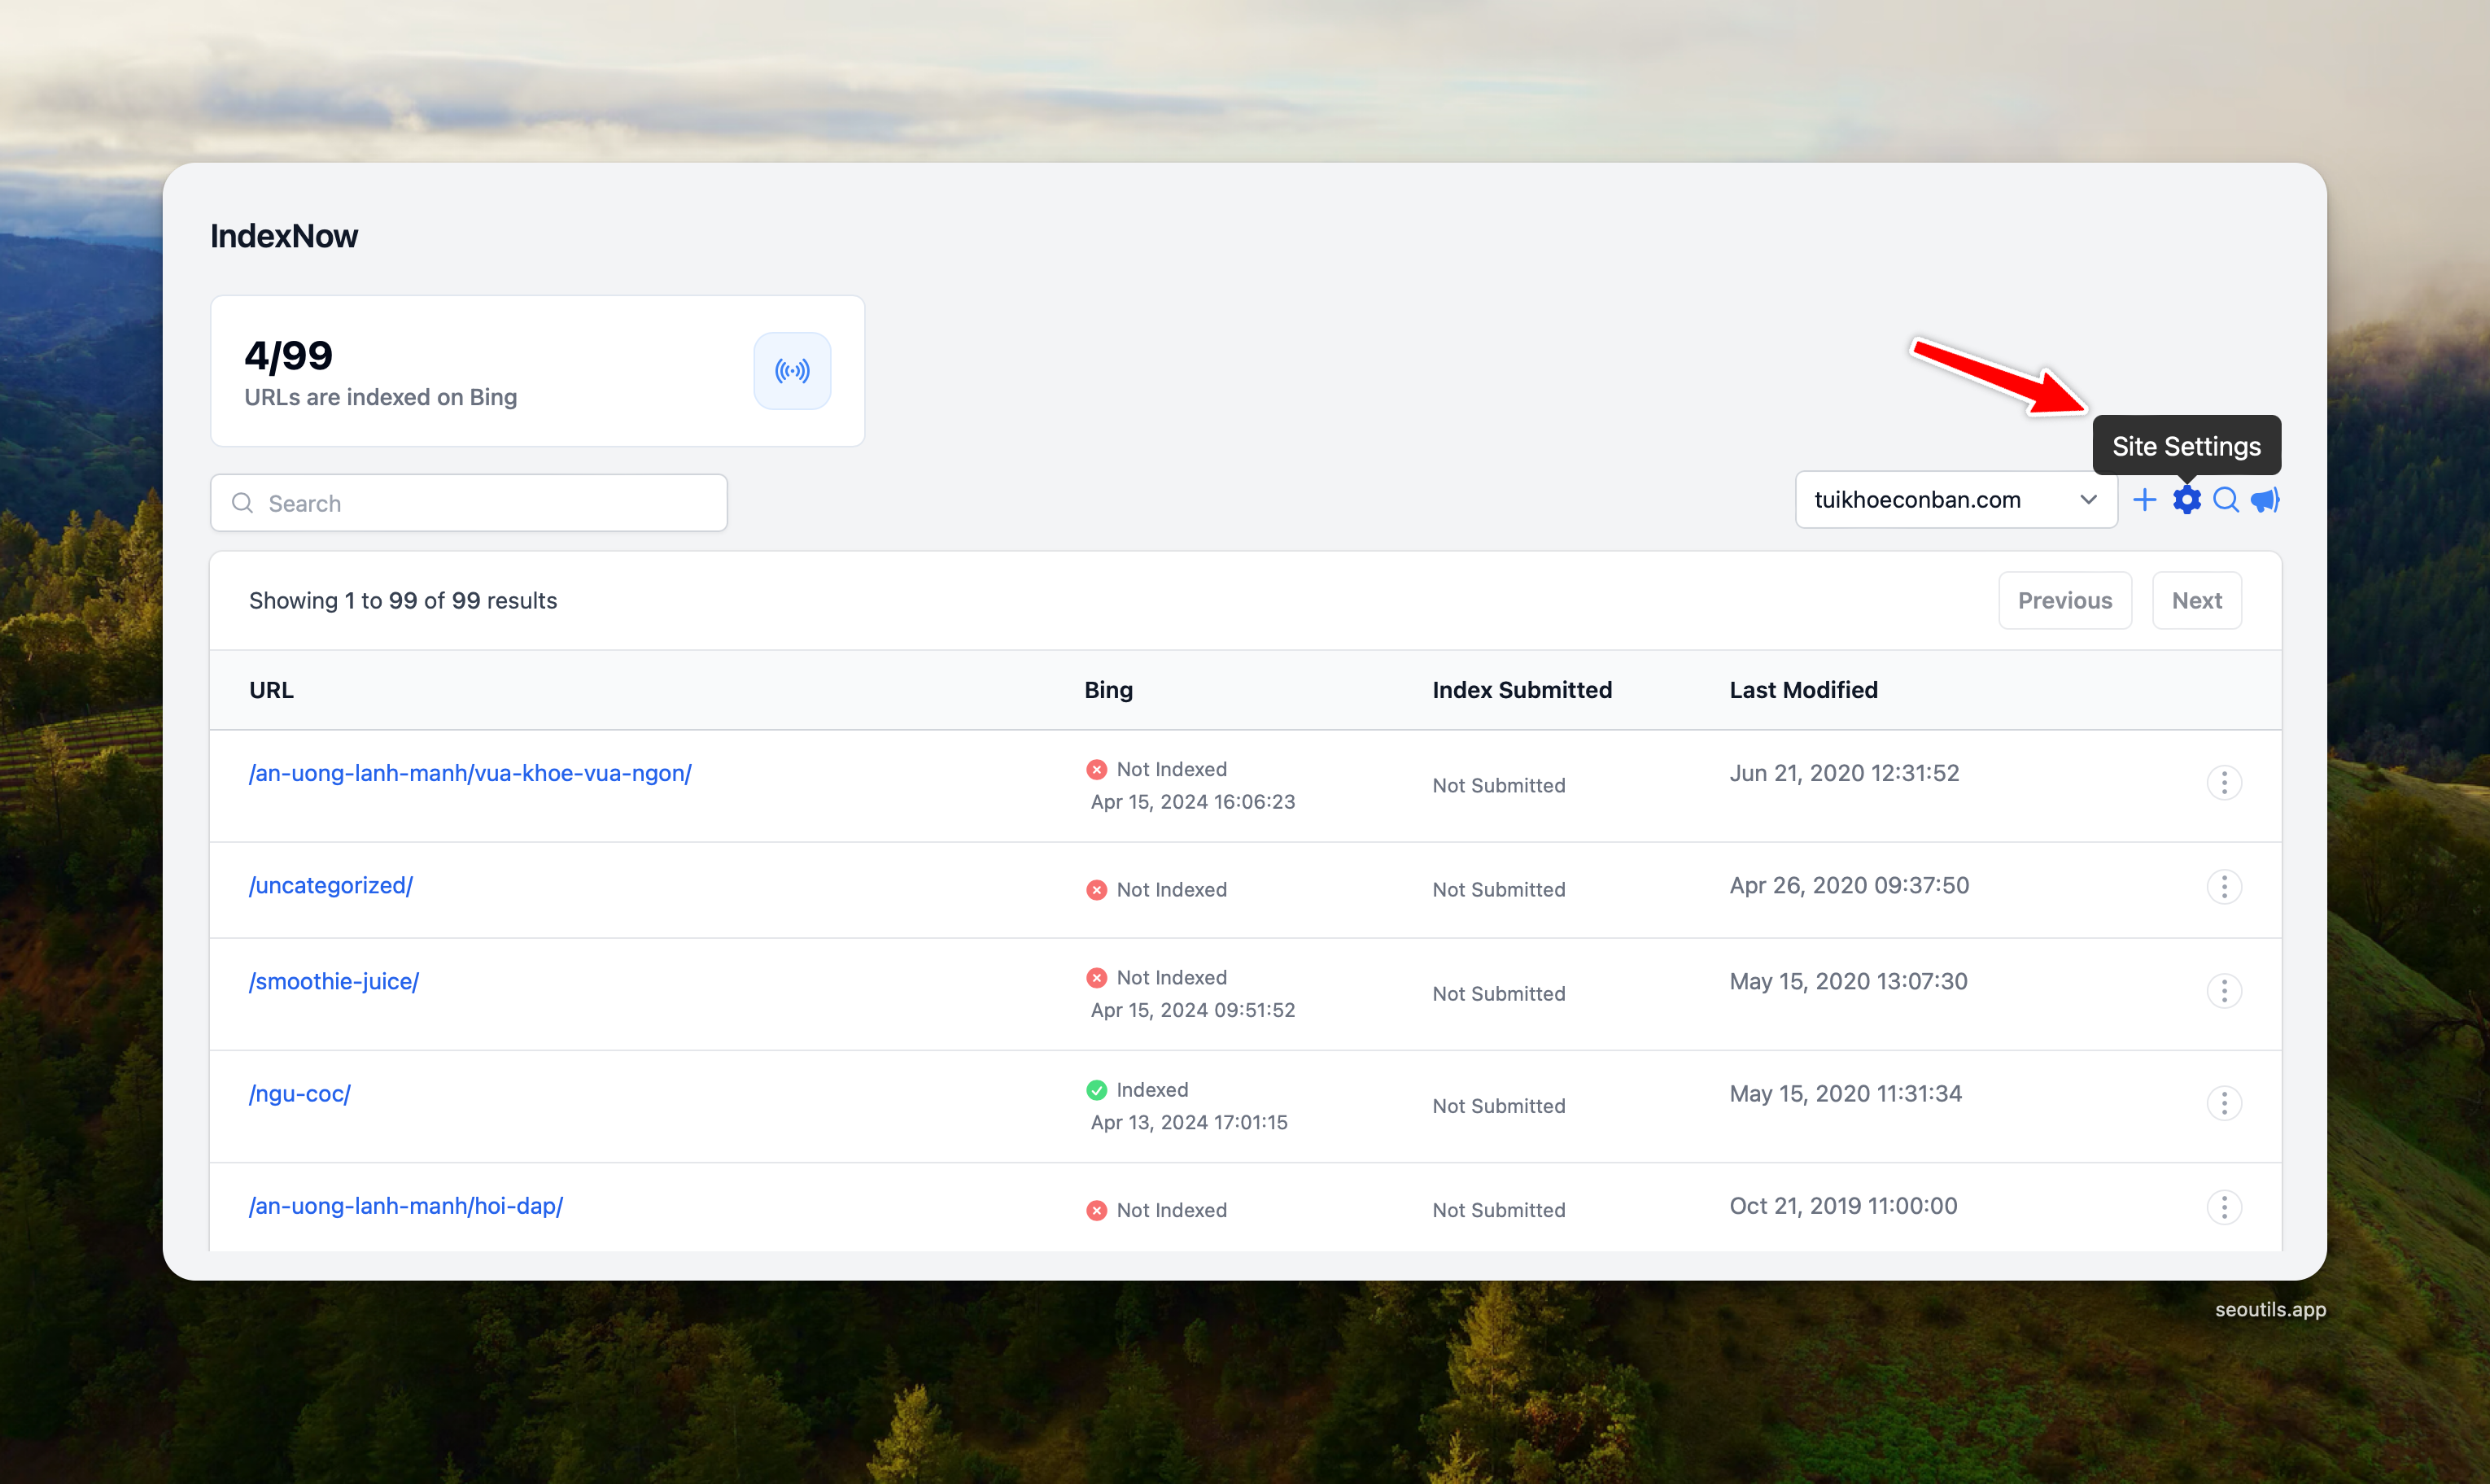Screen dimensions: 2490x1484
Task: Open the /uncategorized/ URL link
Action: point(331,885)
